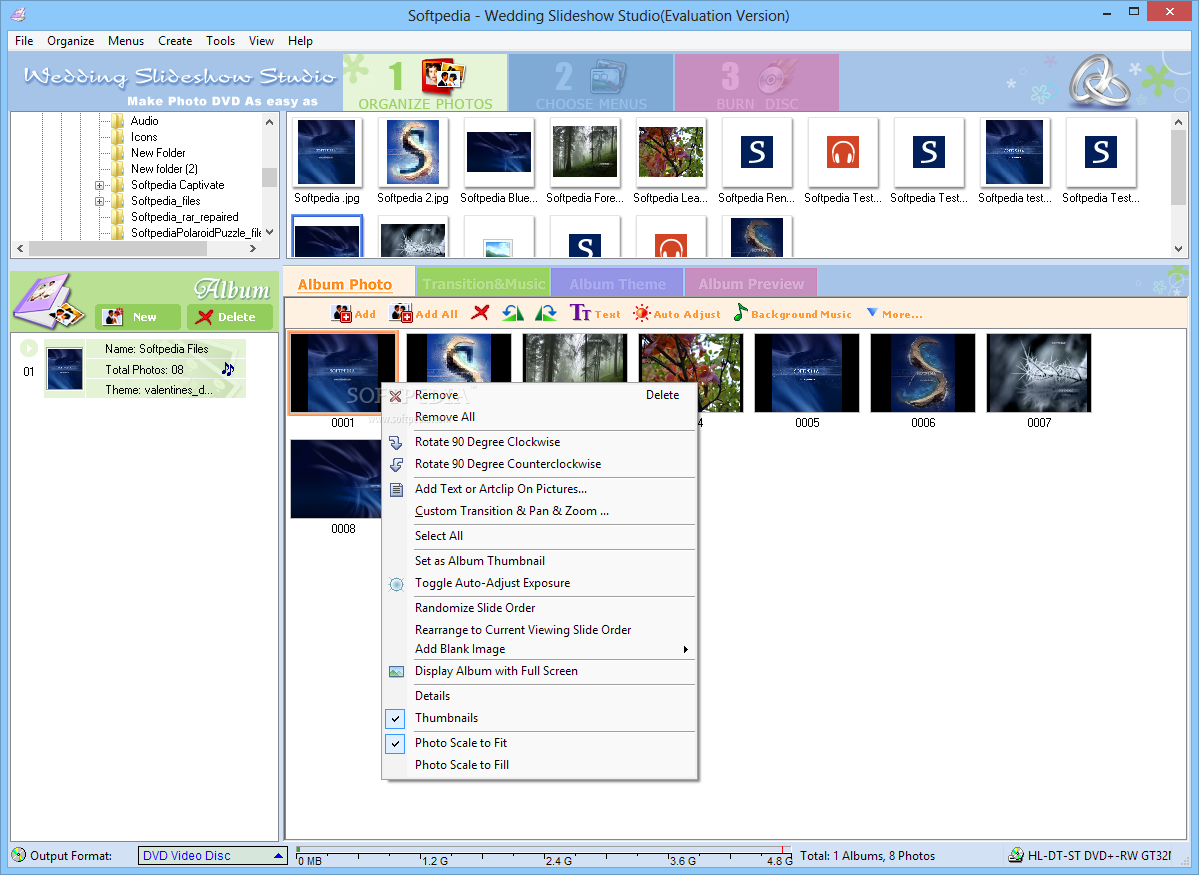Click the play arrow beside album 01
1199x875 pixels.
click(28, 348)
